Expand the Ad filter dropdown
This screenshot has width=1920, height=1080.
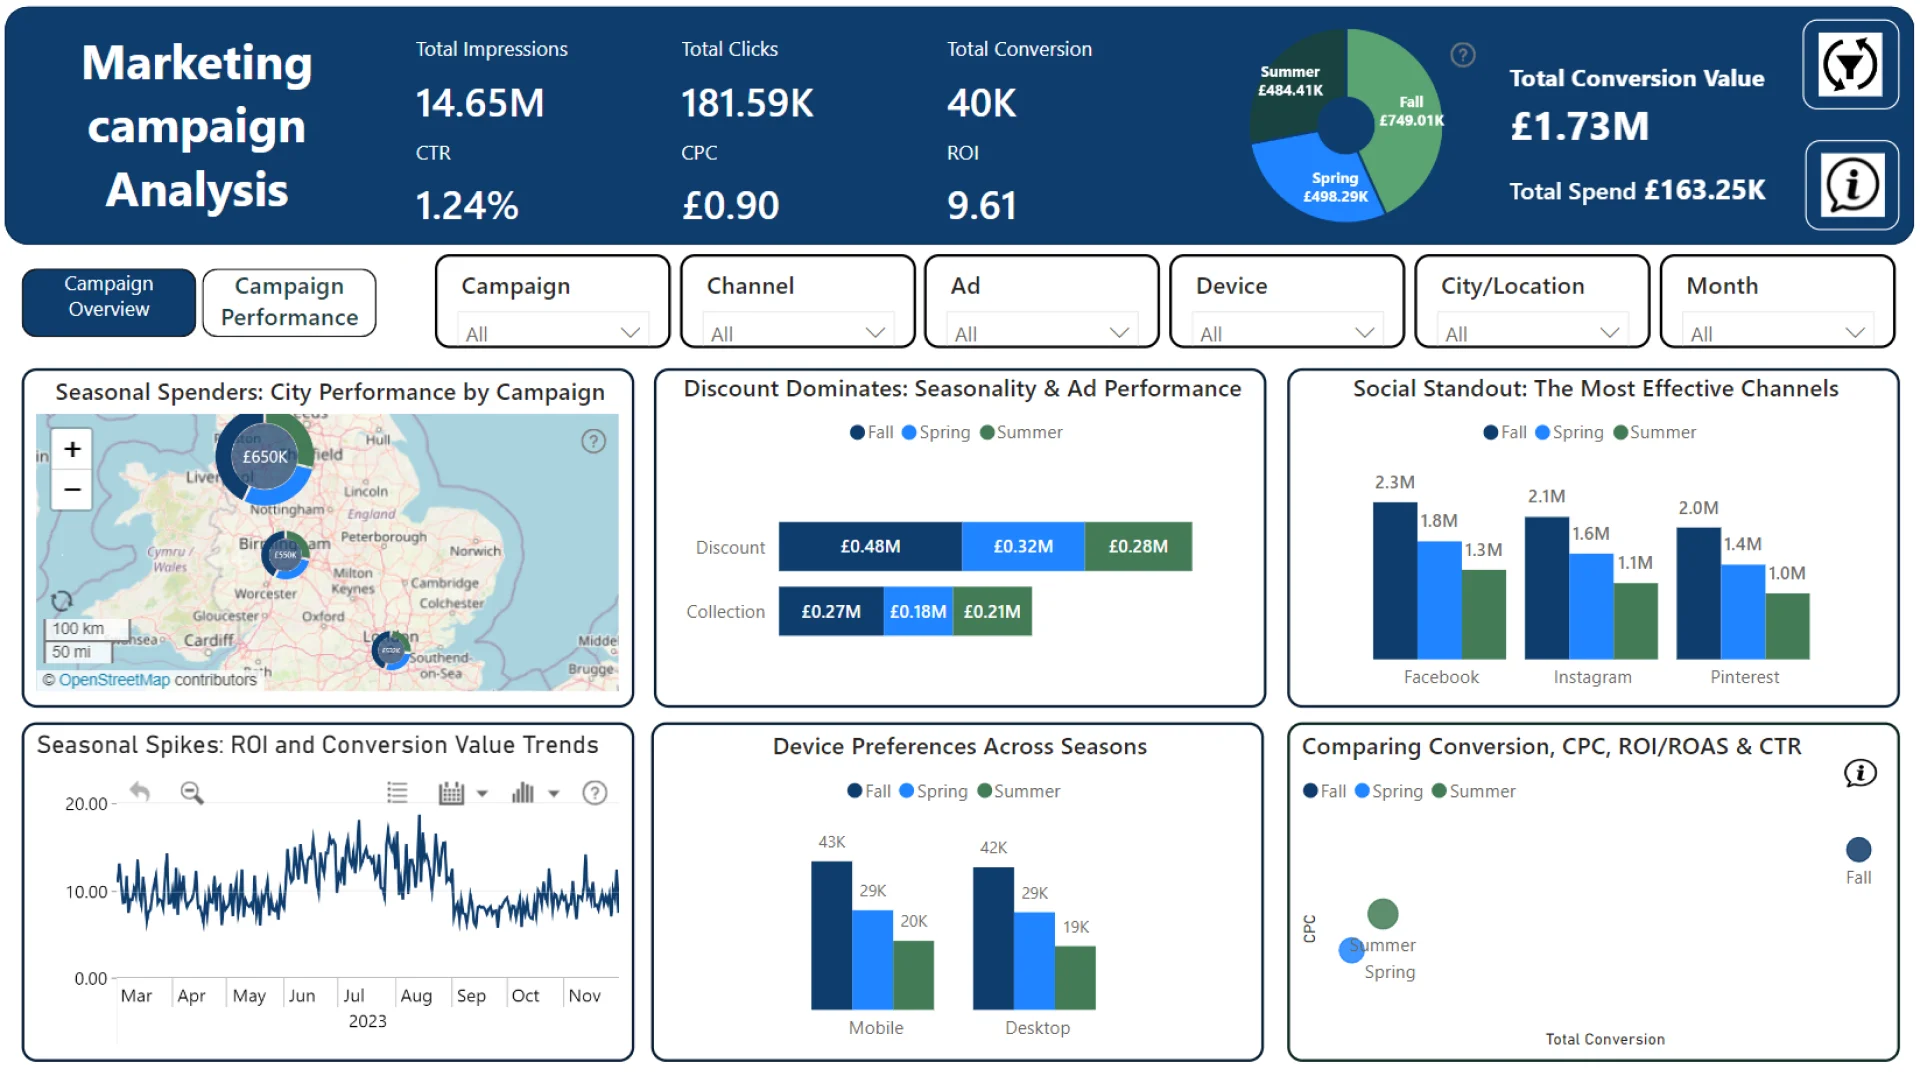coord(1042,332)
